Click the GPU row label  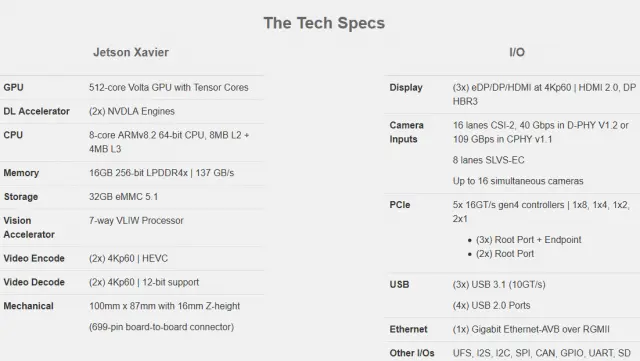13,87
